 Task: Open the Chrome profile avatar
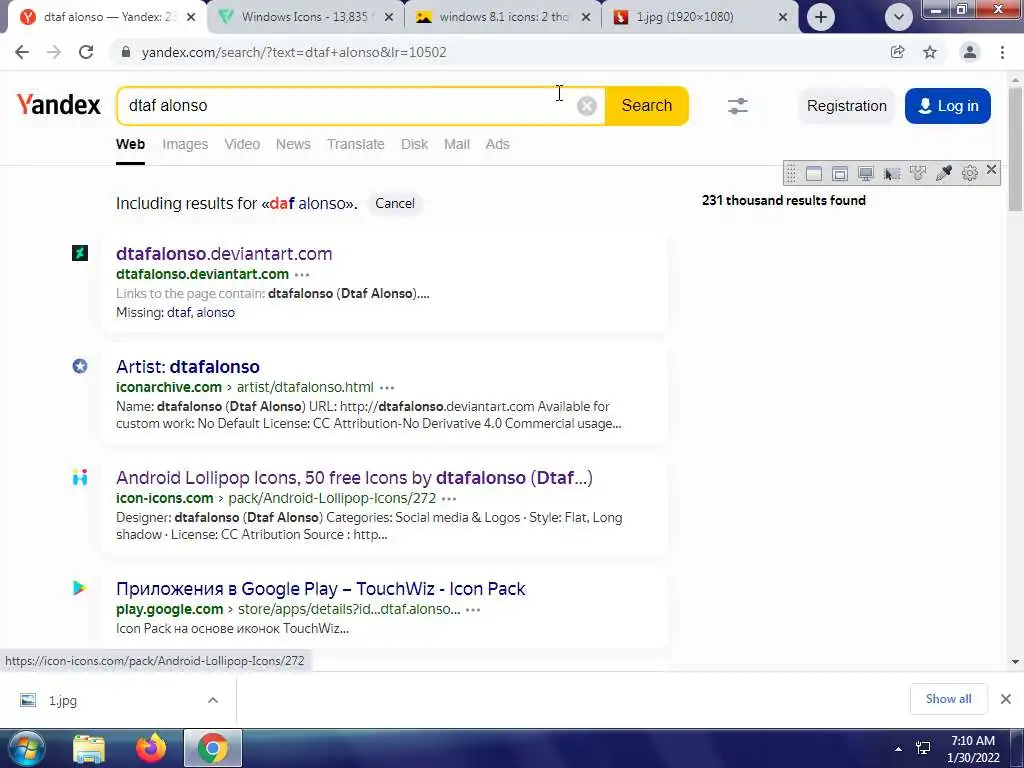pyautogui.click(x=970, y=52)
